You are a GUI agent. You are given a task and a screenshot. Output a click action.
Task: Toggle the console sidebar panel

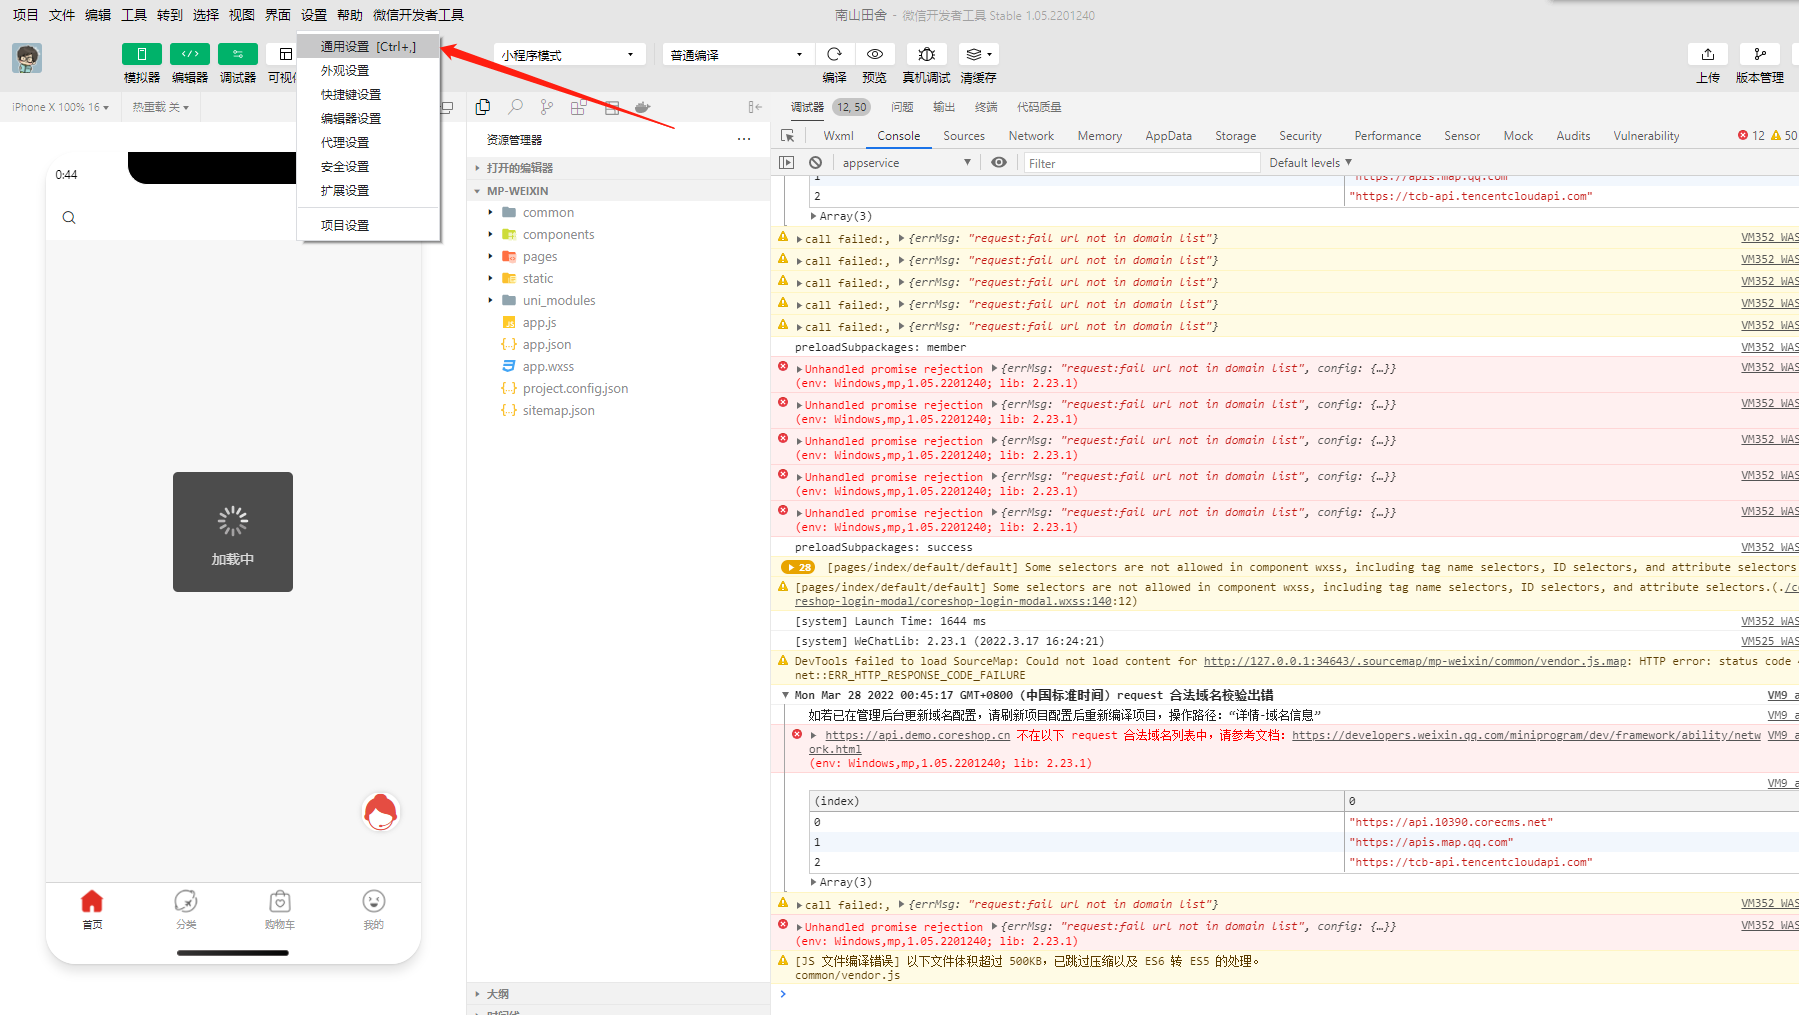pos(787,162)
